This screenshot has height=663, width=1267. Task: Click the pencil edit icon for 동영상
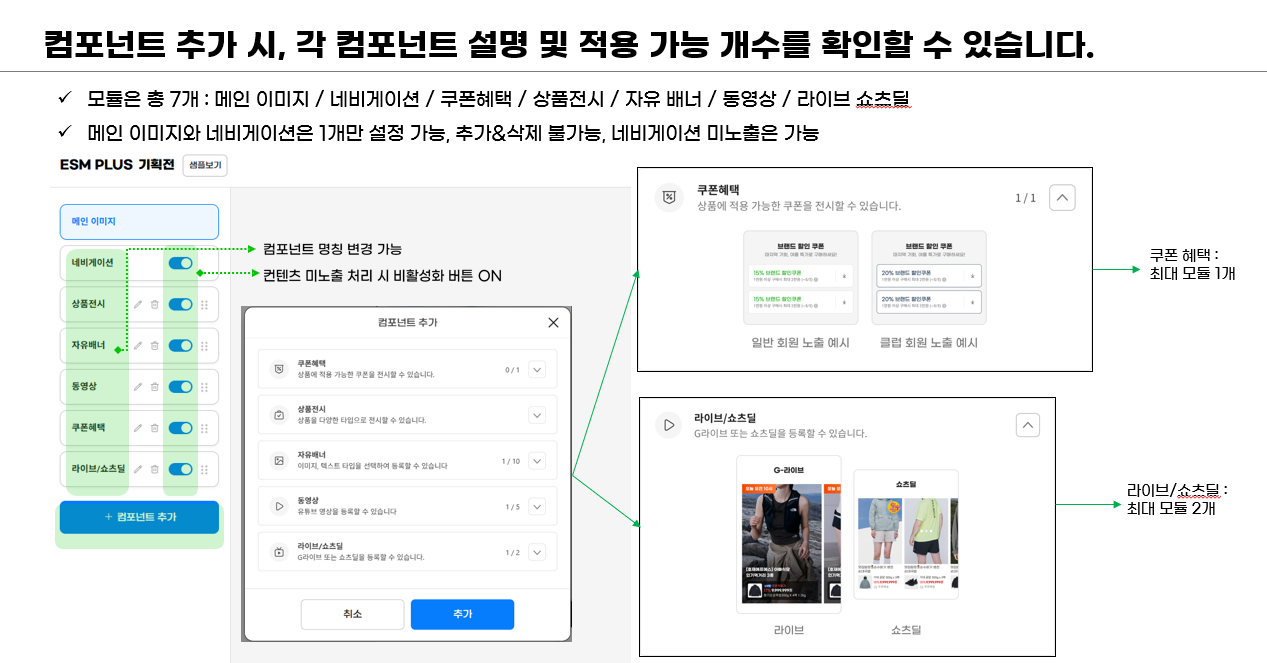coord(138,386)
